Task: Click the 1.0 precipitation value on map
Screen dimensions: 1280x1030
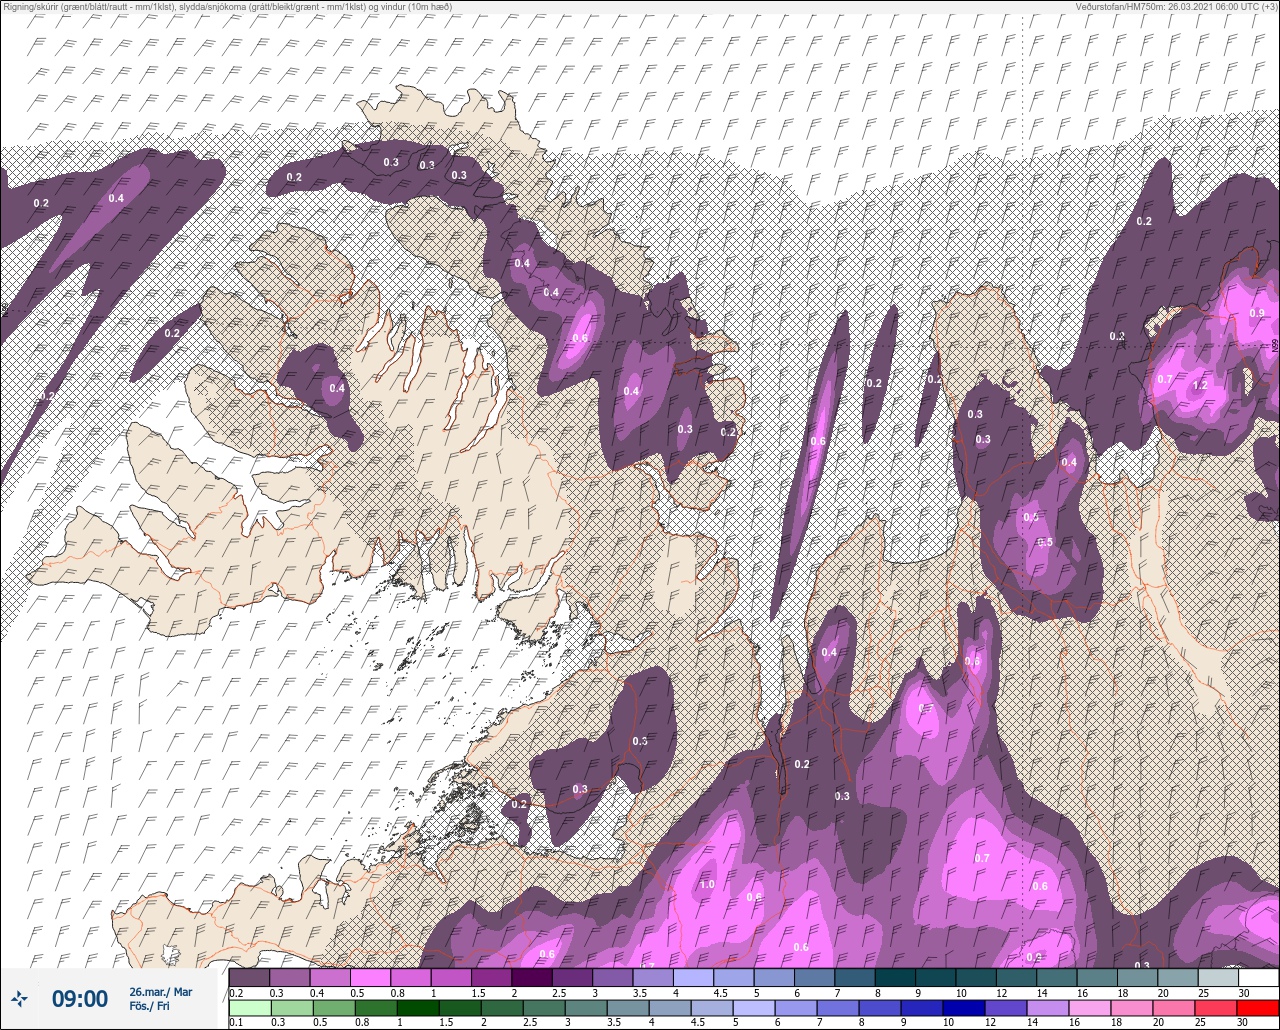Action: click(x=707, y=884)
